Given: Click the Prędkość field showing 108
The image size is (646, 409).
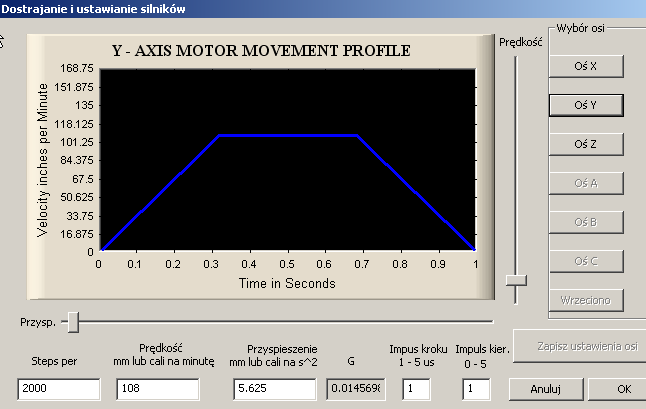Looking at the screenshot, I should click(158, 389).
